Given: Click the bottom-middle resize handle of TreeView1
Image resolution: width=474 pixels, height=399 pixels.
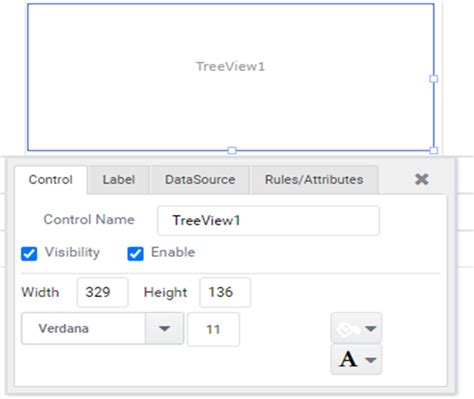Looking at the screenshot, I should tap(232, 150).
